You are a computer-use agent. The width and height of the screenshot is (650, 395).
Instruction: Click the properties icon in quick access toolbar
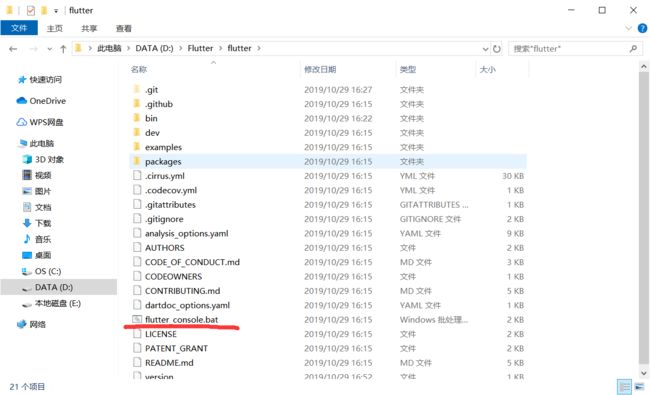(31, 10)
